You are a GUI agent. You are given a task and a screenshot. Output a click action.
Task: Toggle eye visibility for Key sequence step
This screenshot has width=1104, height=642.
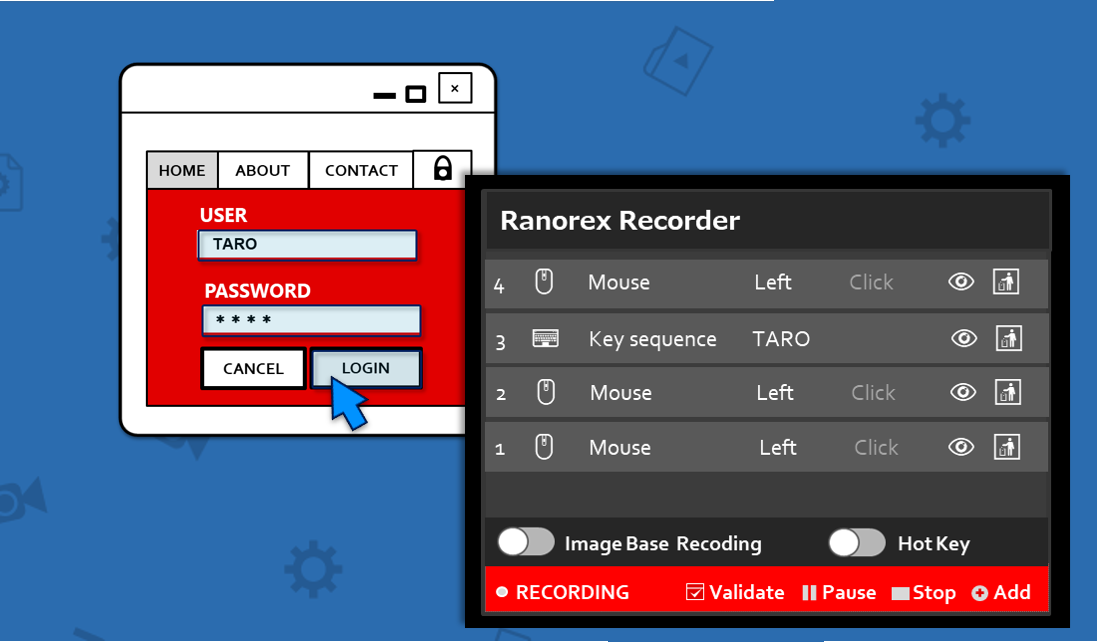tap(964, 339)
